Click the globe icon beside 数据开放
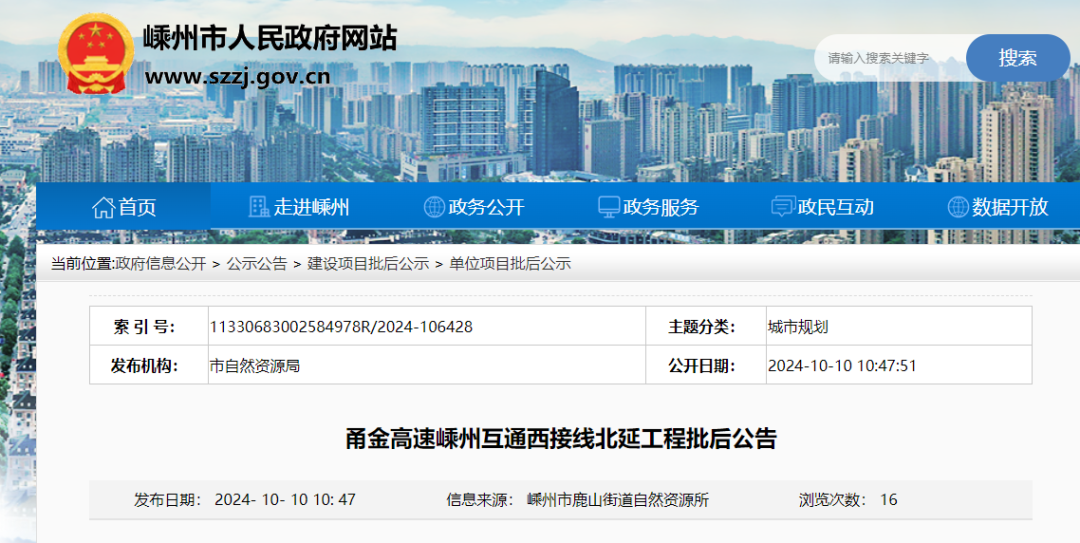 [958, 207]
